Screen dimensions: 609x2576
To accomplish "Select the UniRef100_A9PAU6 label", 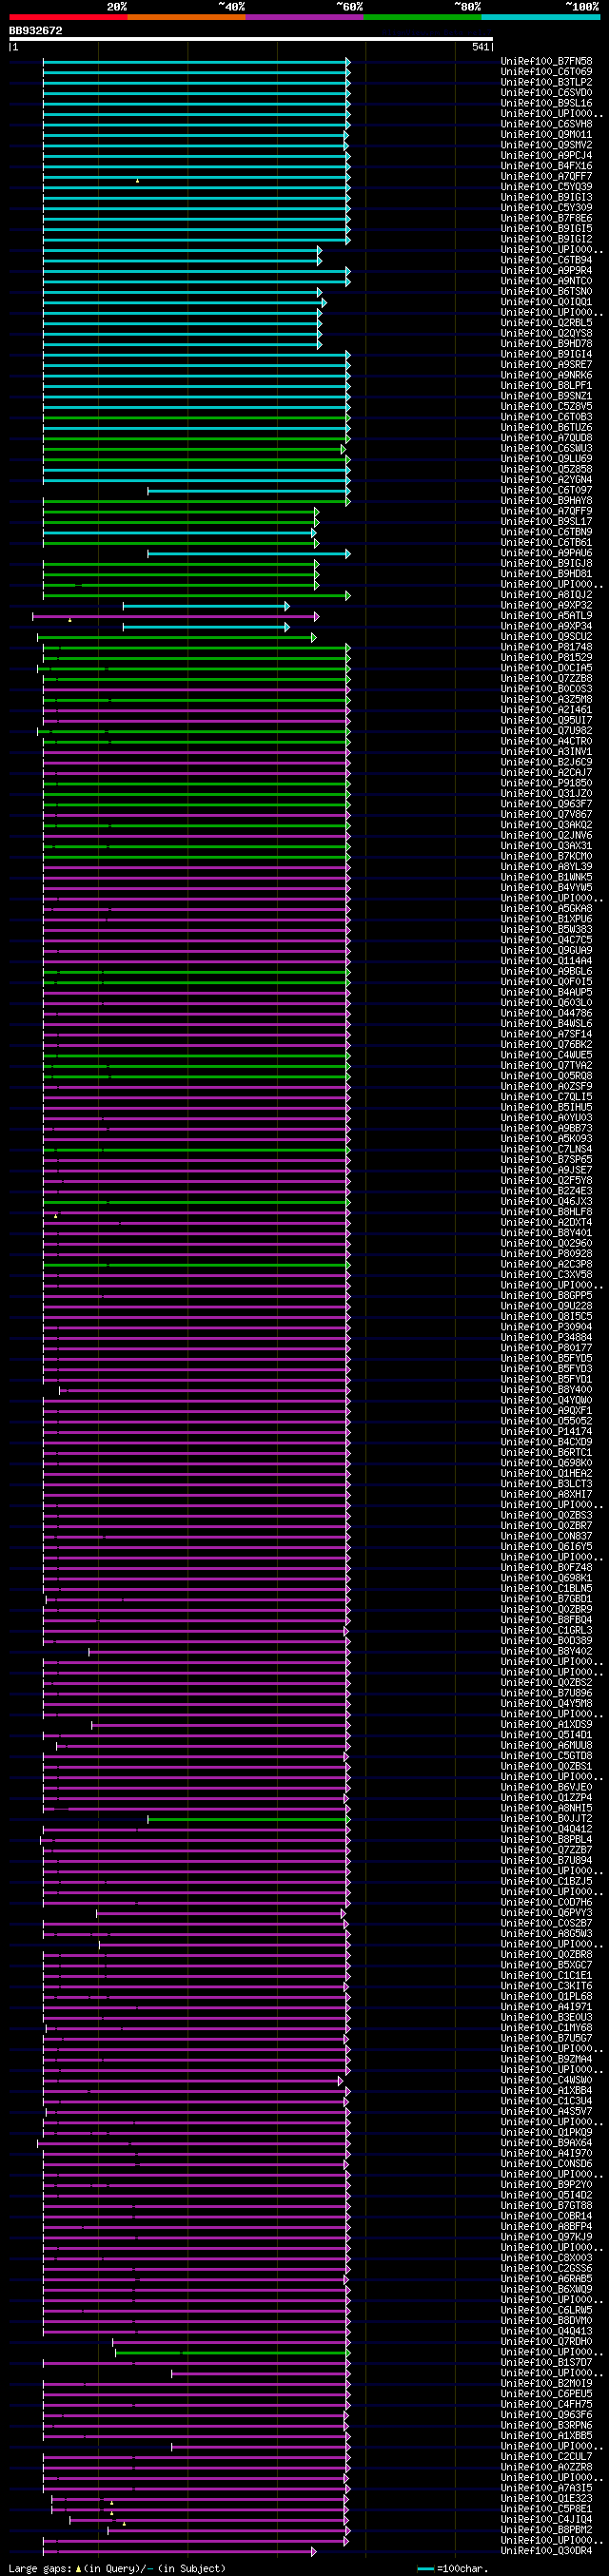I will (x=546, y=553).
